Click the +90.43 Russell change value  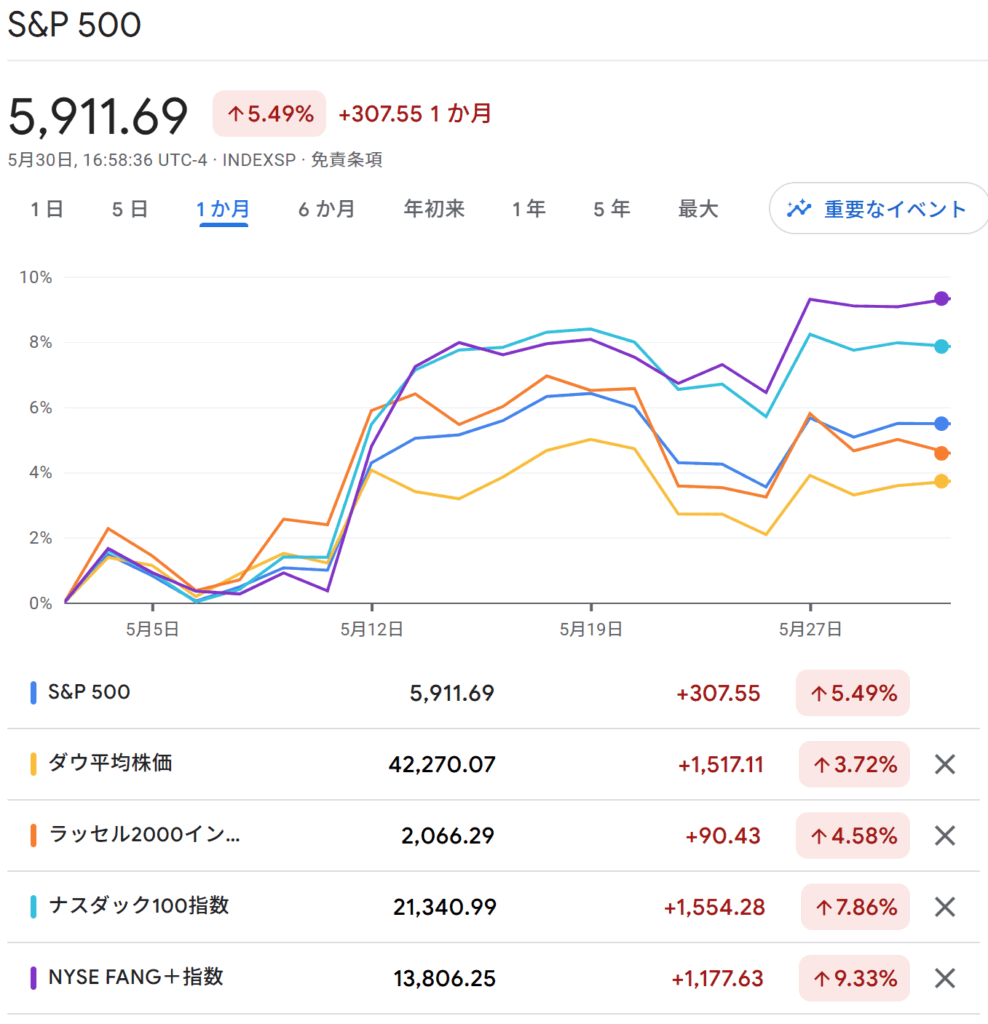[723, 835]
